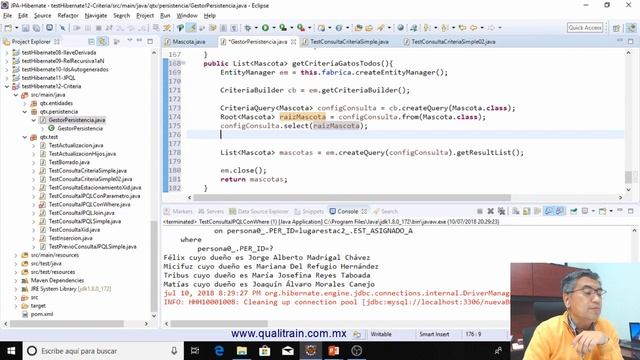Image resolution: width=640 pixels, height=360 pixels.
Task: Open Microsoft Edge from taskbar
Action: point(219,351)
